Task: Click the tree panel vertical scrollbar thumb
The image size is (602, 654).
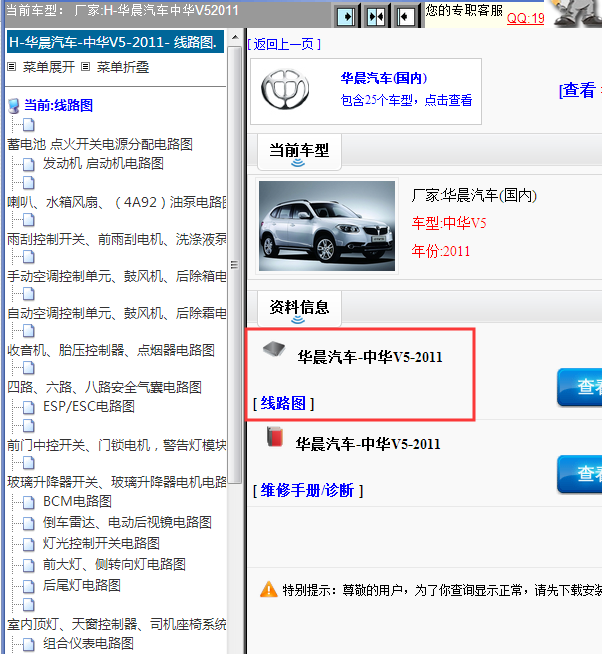Action: point(235,265)
